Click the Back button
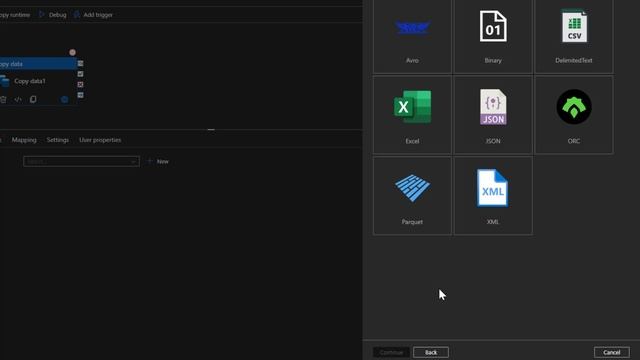The width and height of the screenshot is (640, 360). tap(431, 352)
